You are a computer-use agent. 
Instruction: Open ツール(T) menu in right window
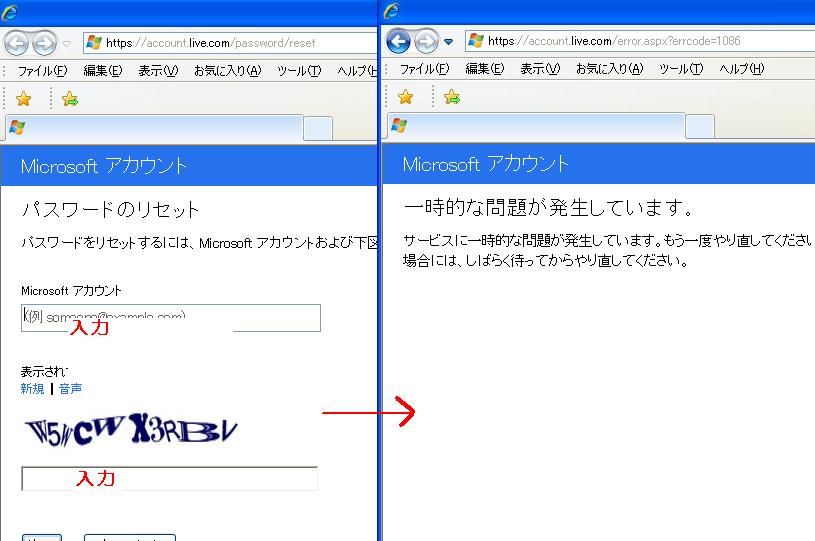(x=681, y=69)
